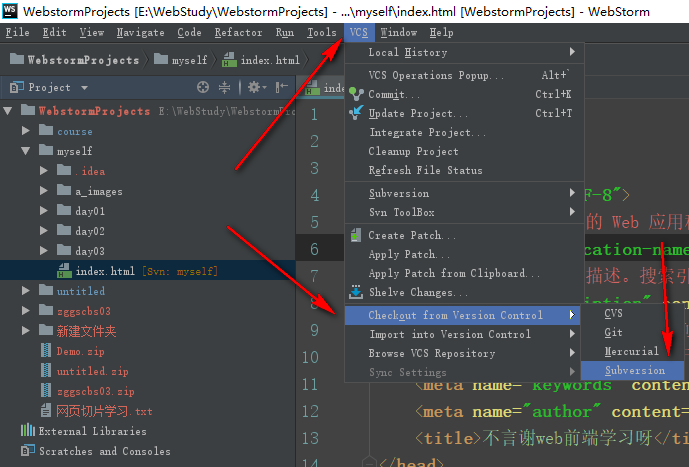
Task: Select Checkout from Version Control
Action: click(462, 315)
